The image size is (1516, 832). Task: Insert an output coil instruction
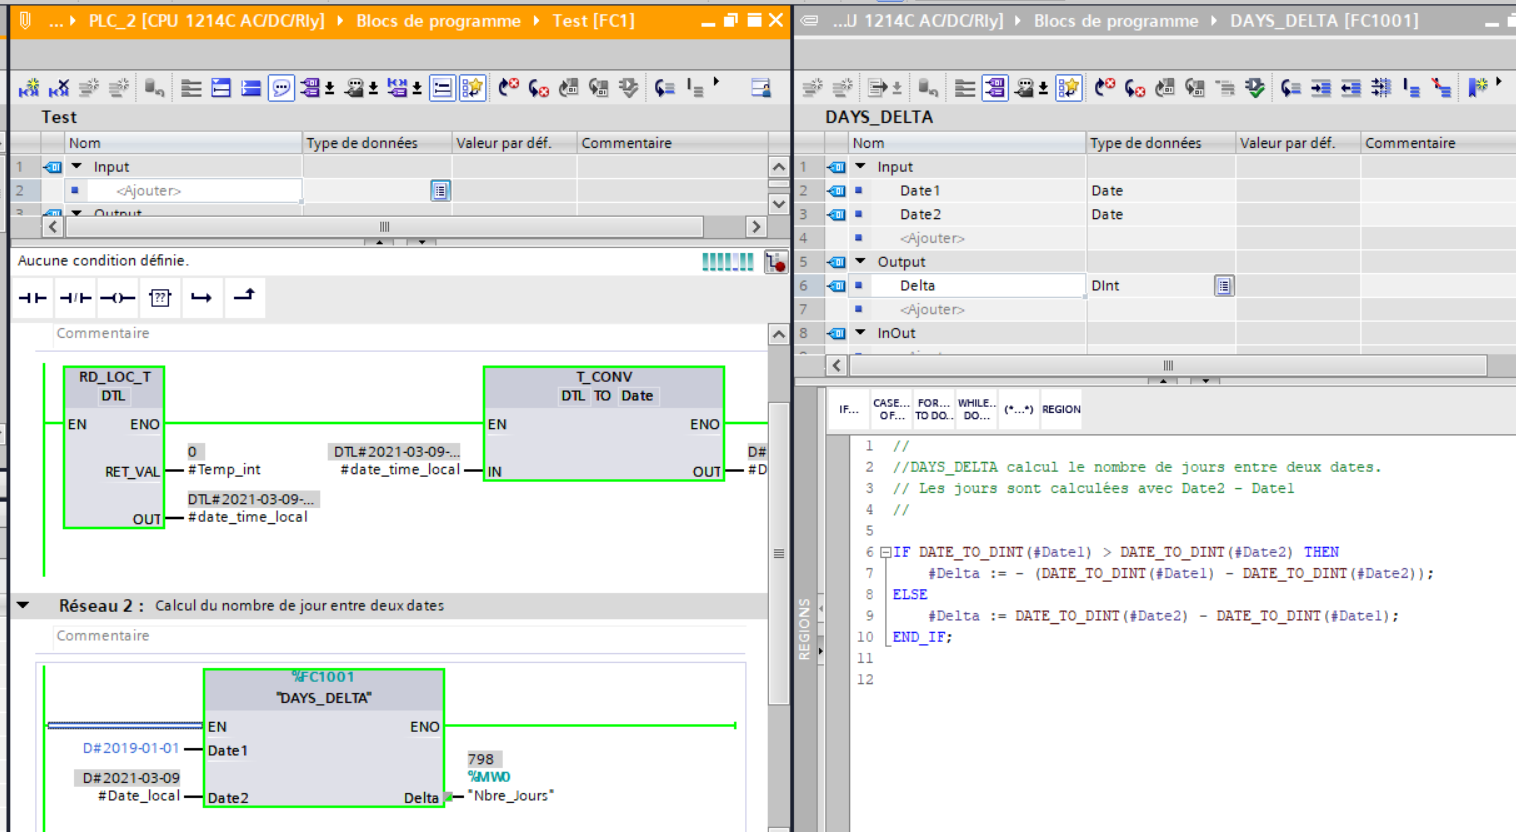117,298
